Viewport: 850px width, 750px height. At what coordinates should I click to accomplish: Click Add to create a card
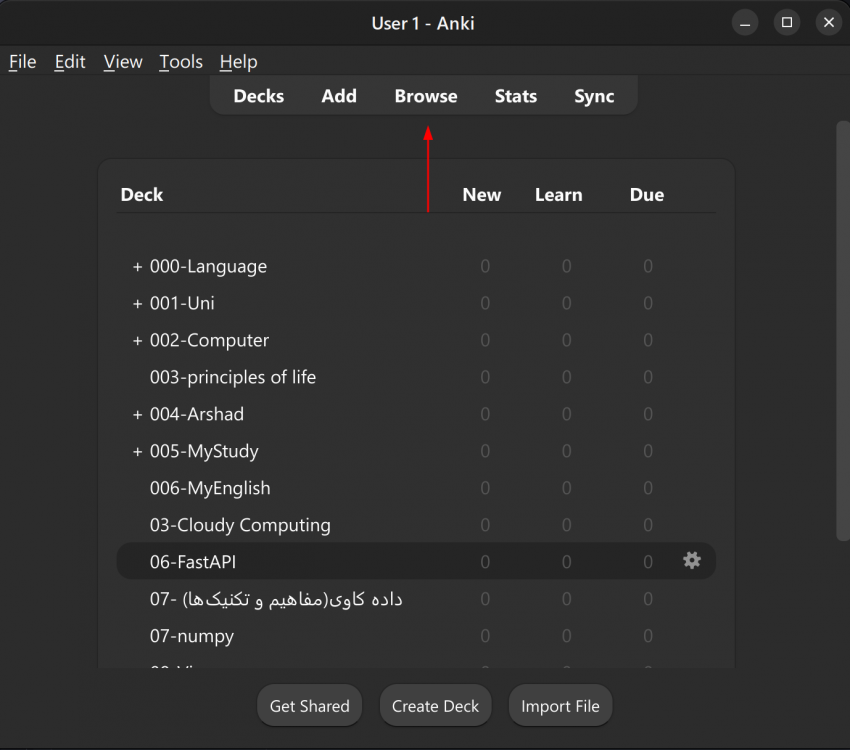(339, 96)
